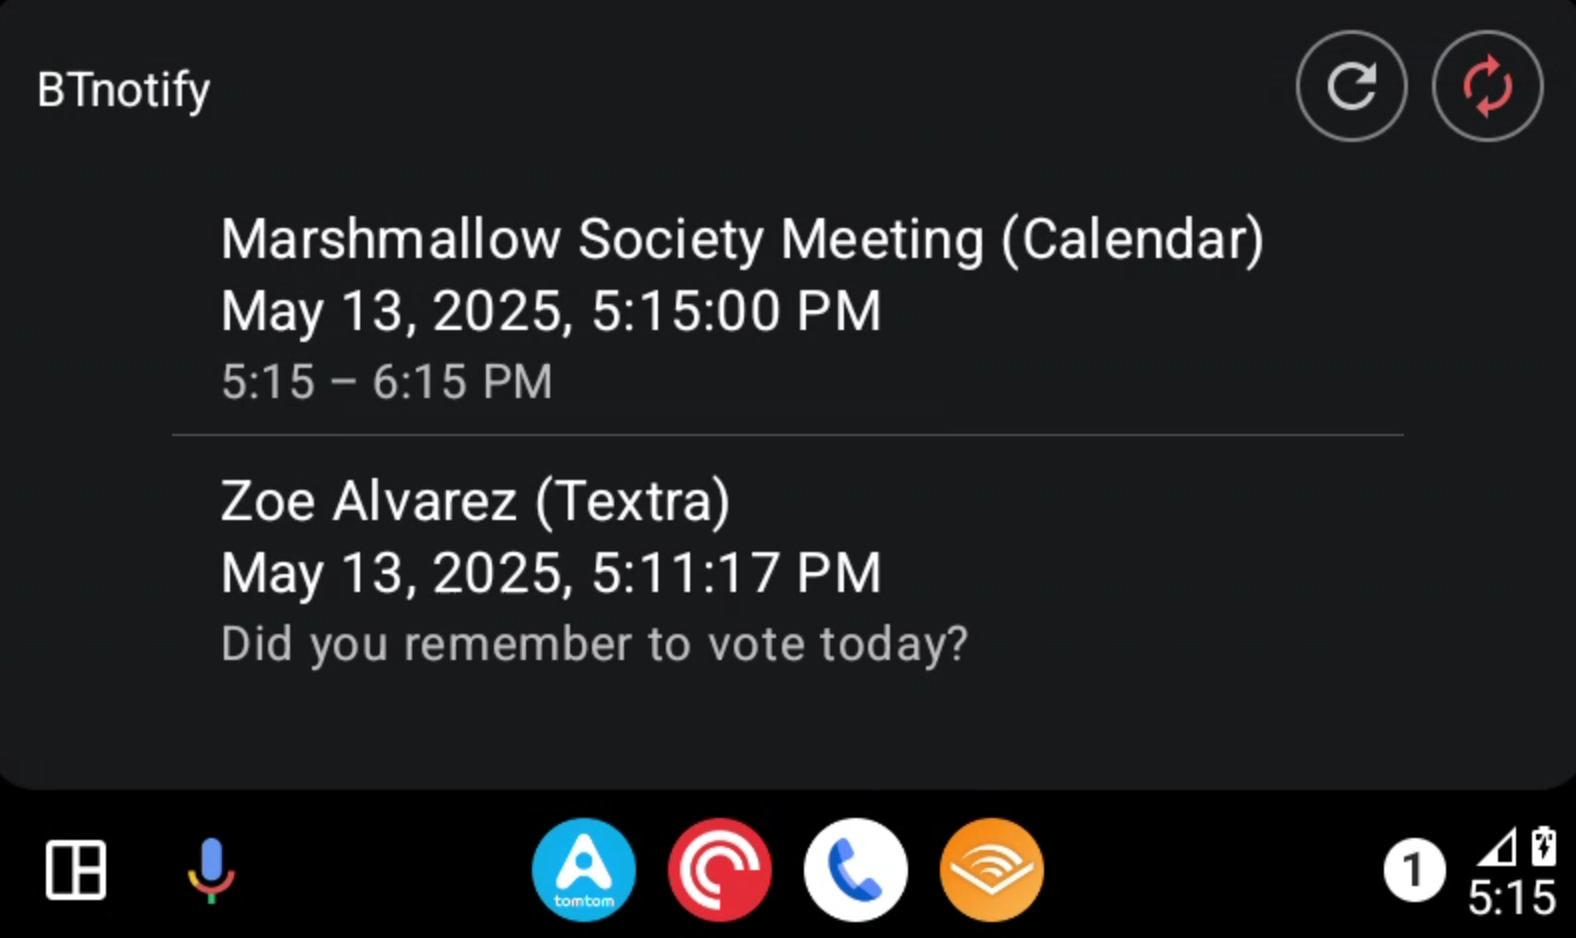Tap the cellular signal strength icon
The width and height of the screenshot is (1576, 938).
(x=1497, y=848)
